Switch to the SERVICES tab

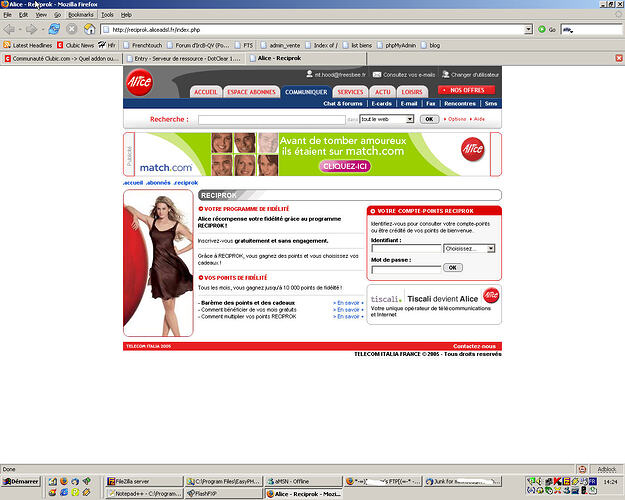350,92
